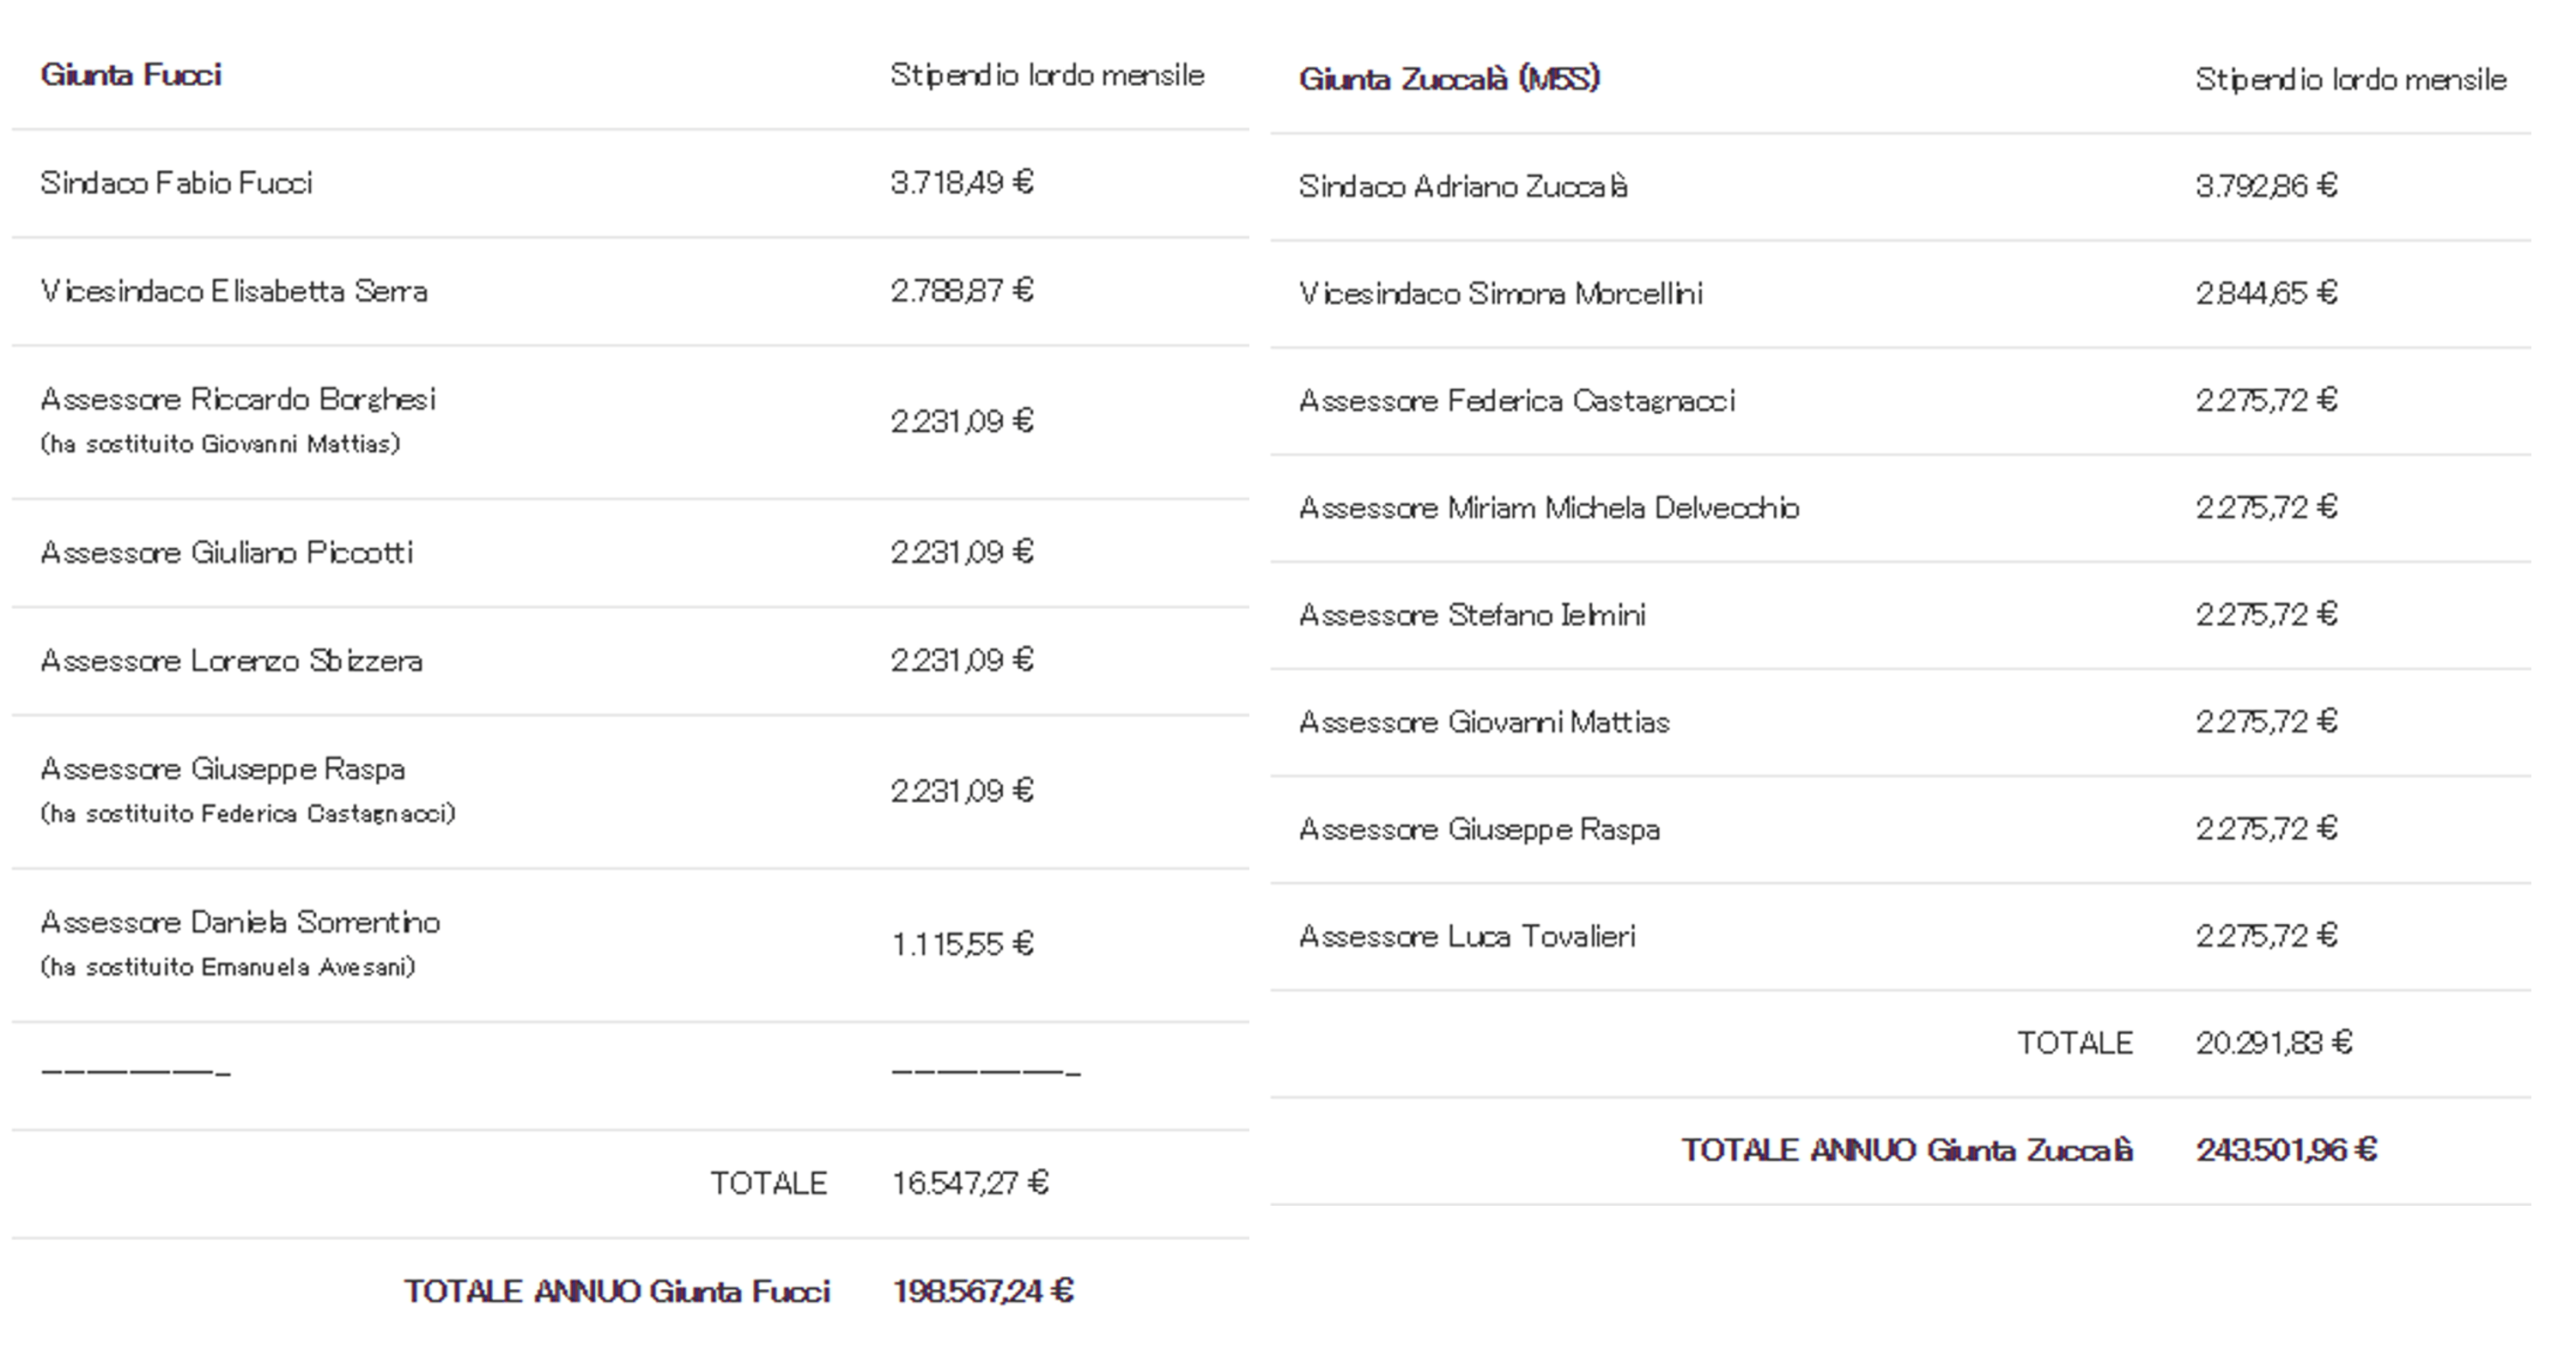Select the Sindaco Fabio Fucci row
The width and height of the screenshot is (2576, 1356).
630,183
